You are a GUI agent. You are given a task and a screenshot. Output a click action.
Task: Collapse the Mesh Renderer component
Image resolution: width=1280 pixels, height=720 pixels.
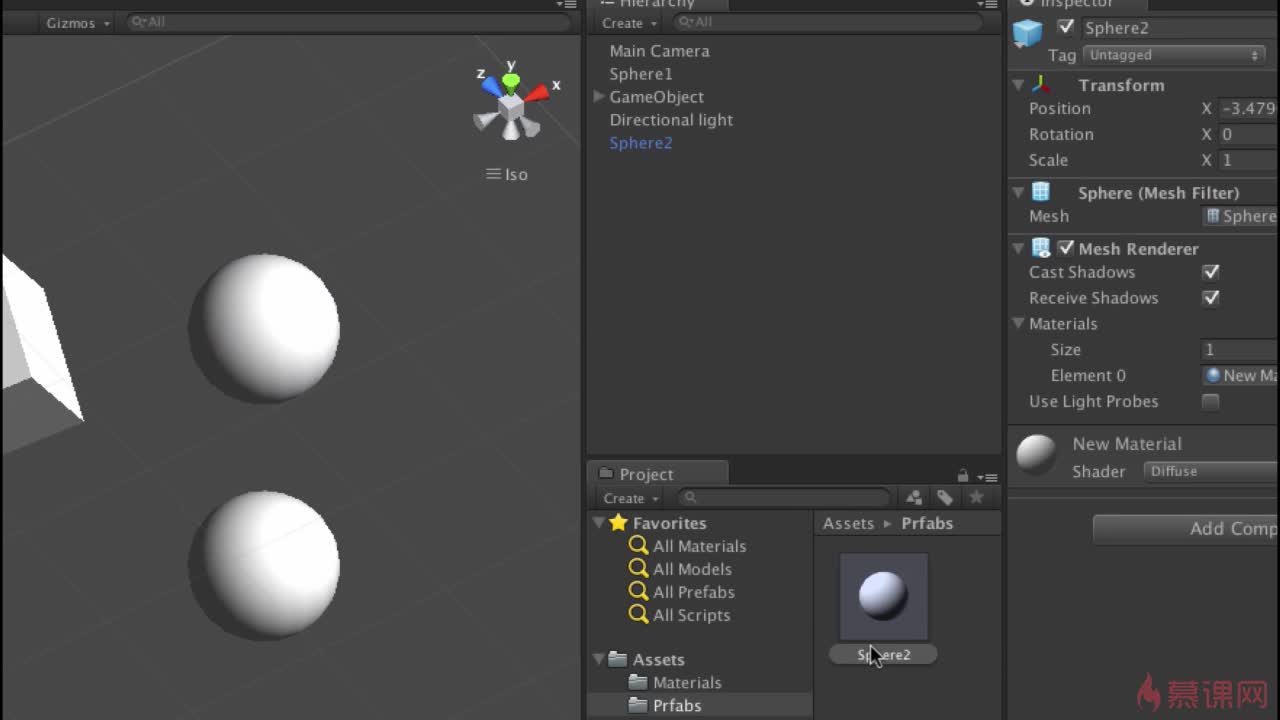click(1018, 248)
